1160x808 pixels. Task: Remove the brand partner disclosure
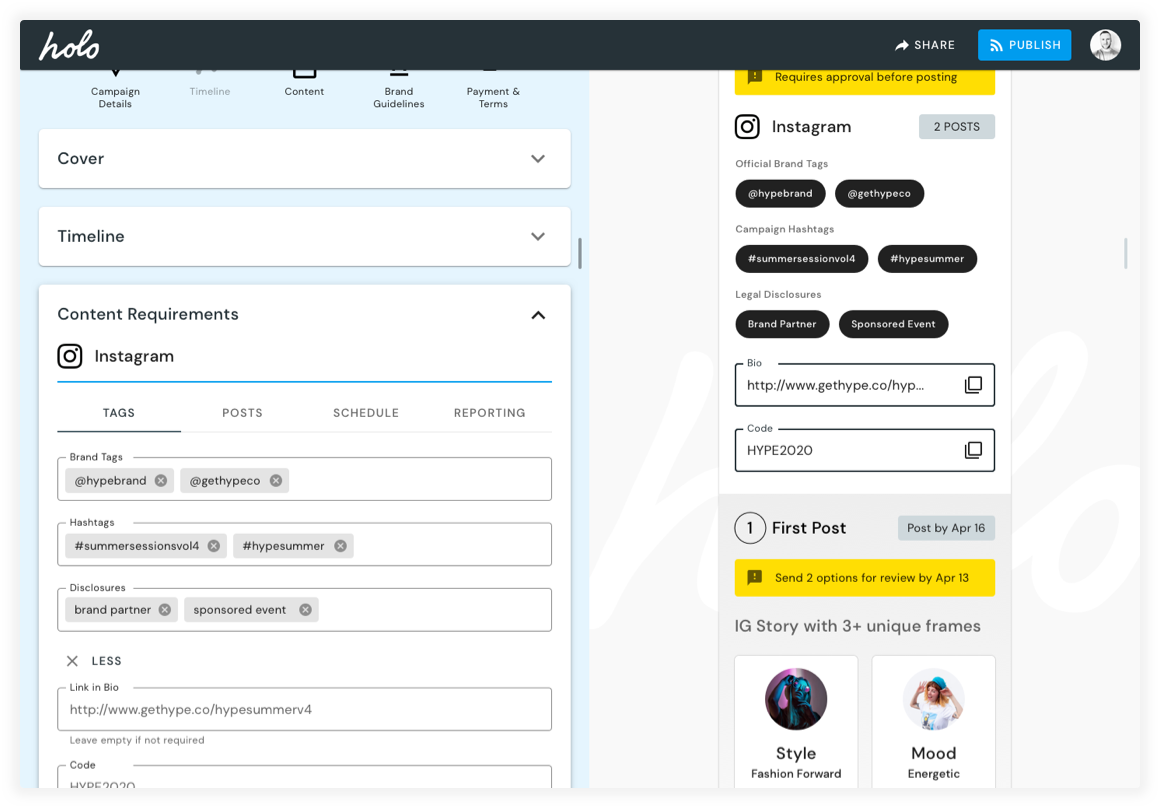165,610
